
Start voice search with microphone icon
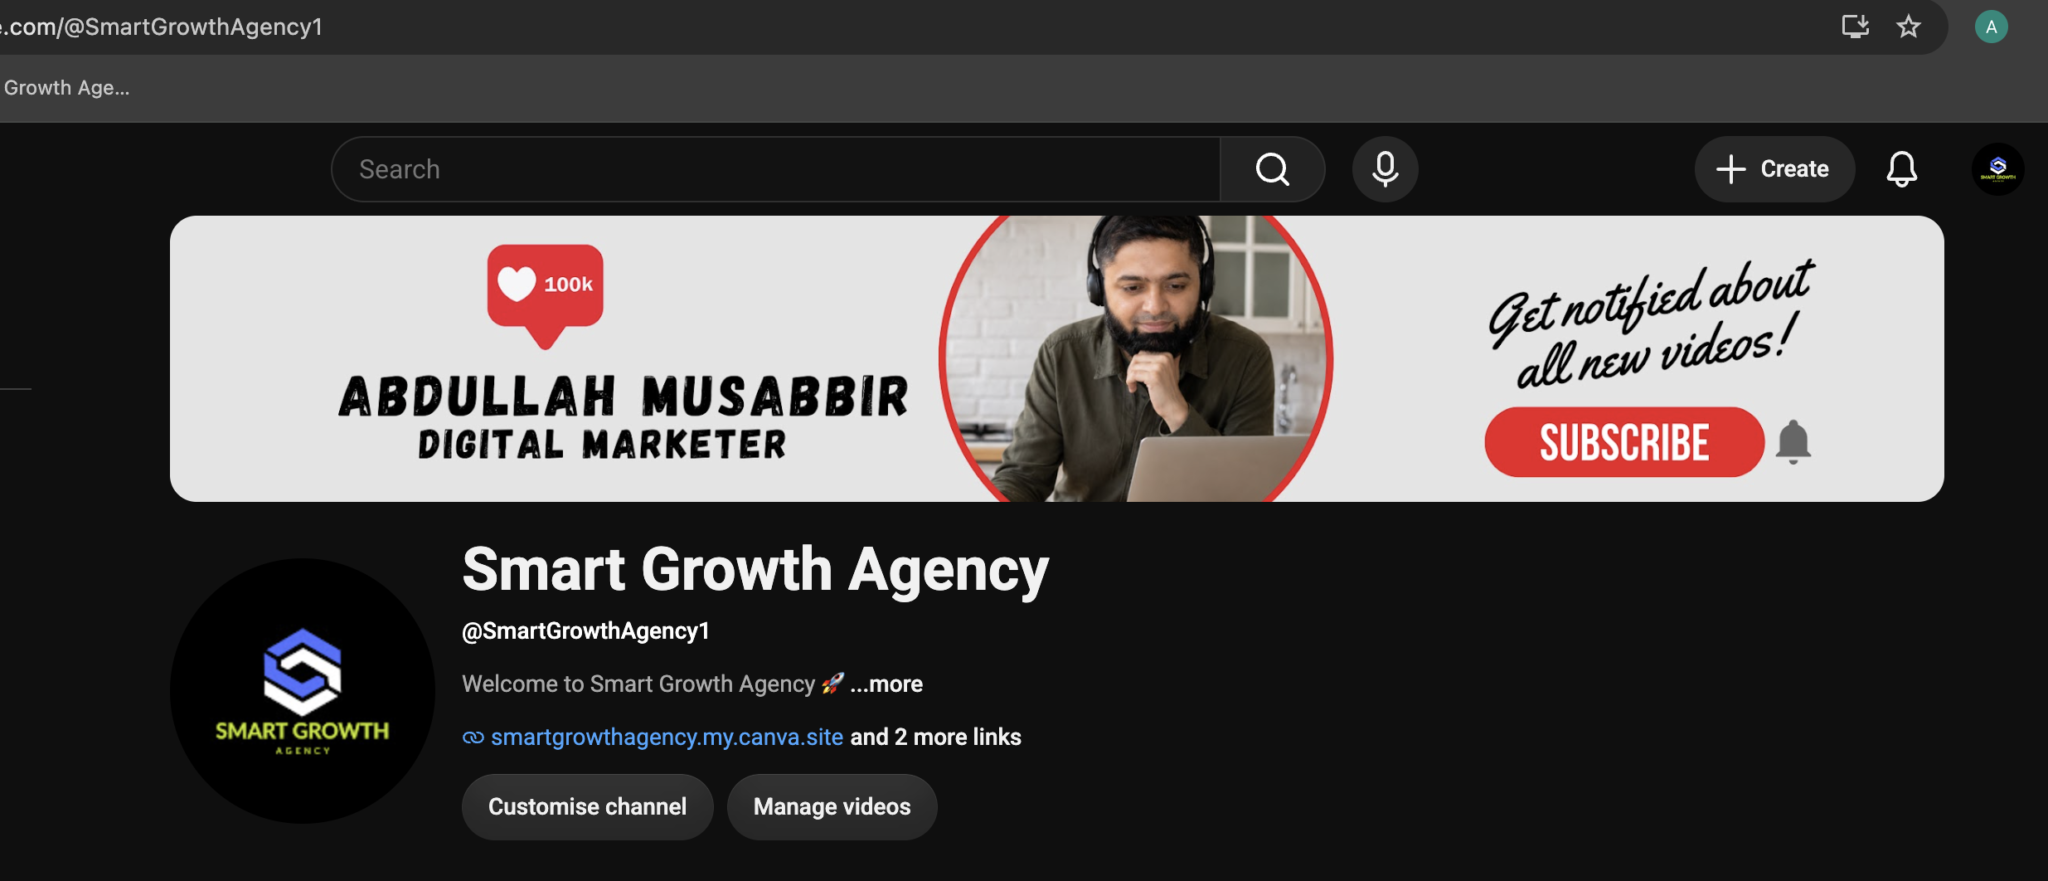pyautogui.click(x=1385, y=169)
